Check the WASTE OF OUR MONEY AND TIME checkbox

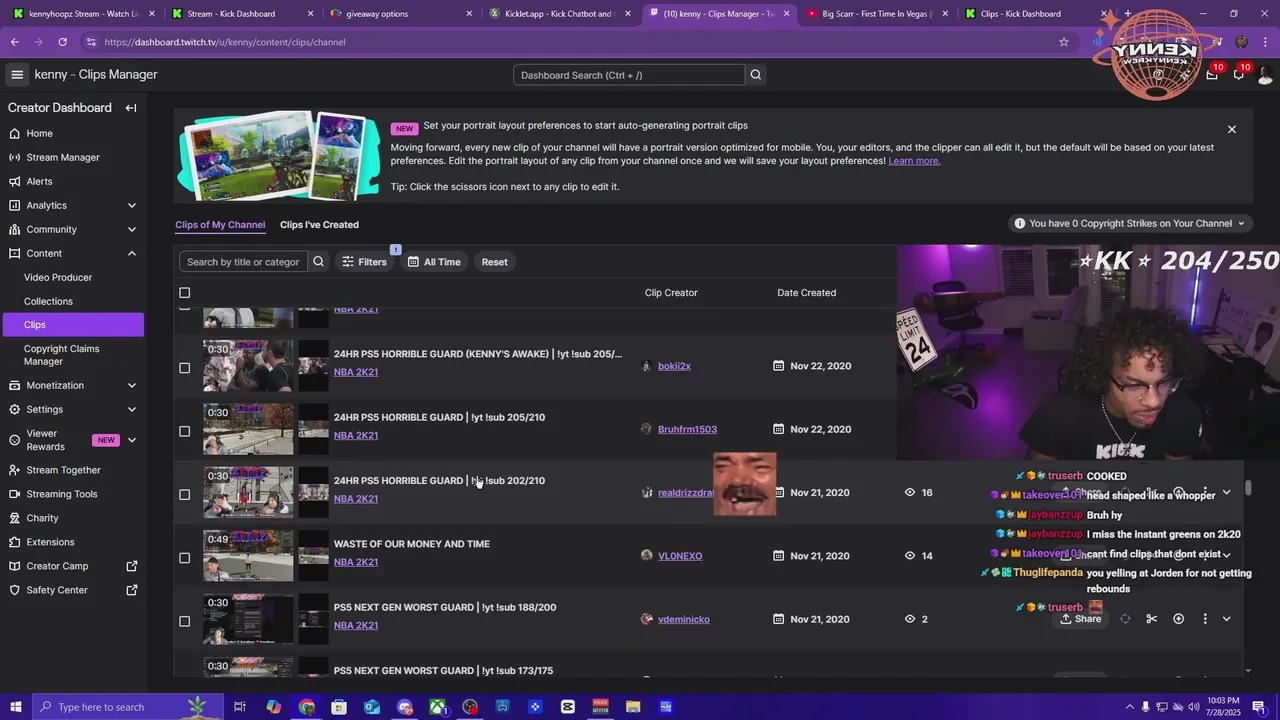coord(184,558)
